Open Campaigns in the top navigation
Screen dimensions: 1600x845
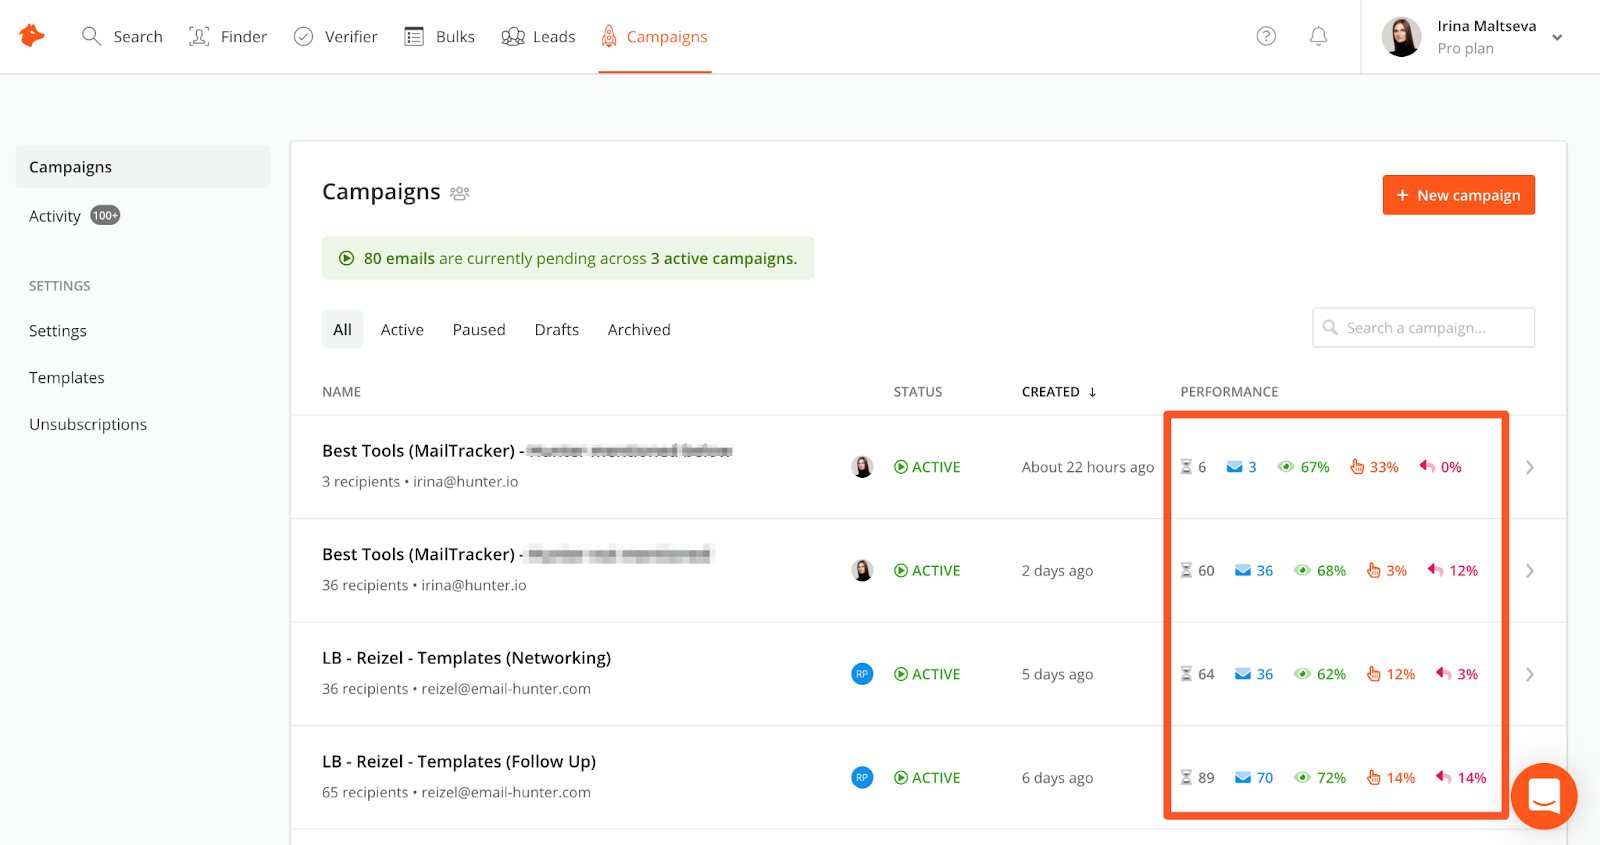[x=654, y=37]
